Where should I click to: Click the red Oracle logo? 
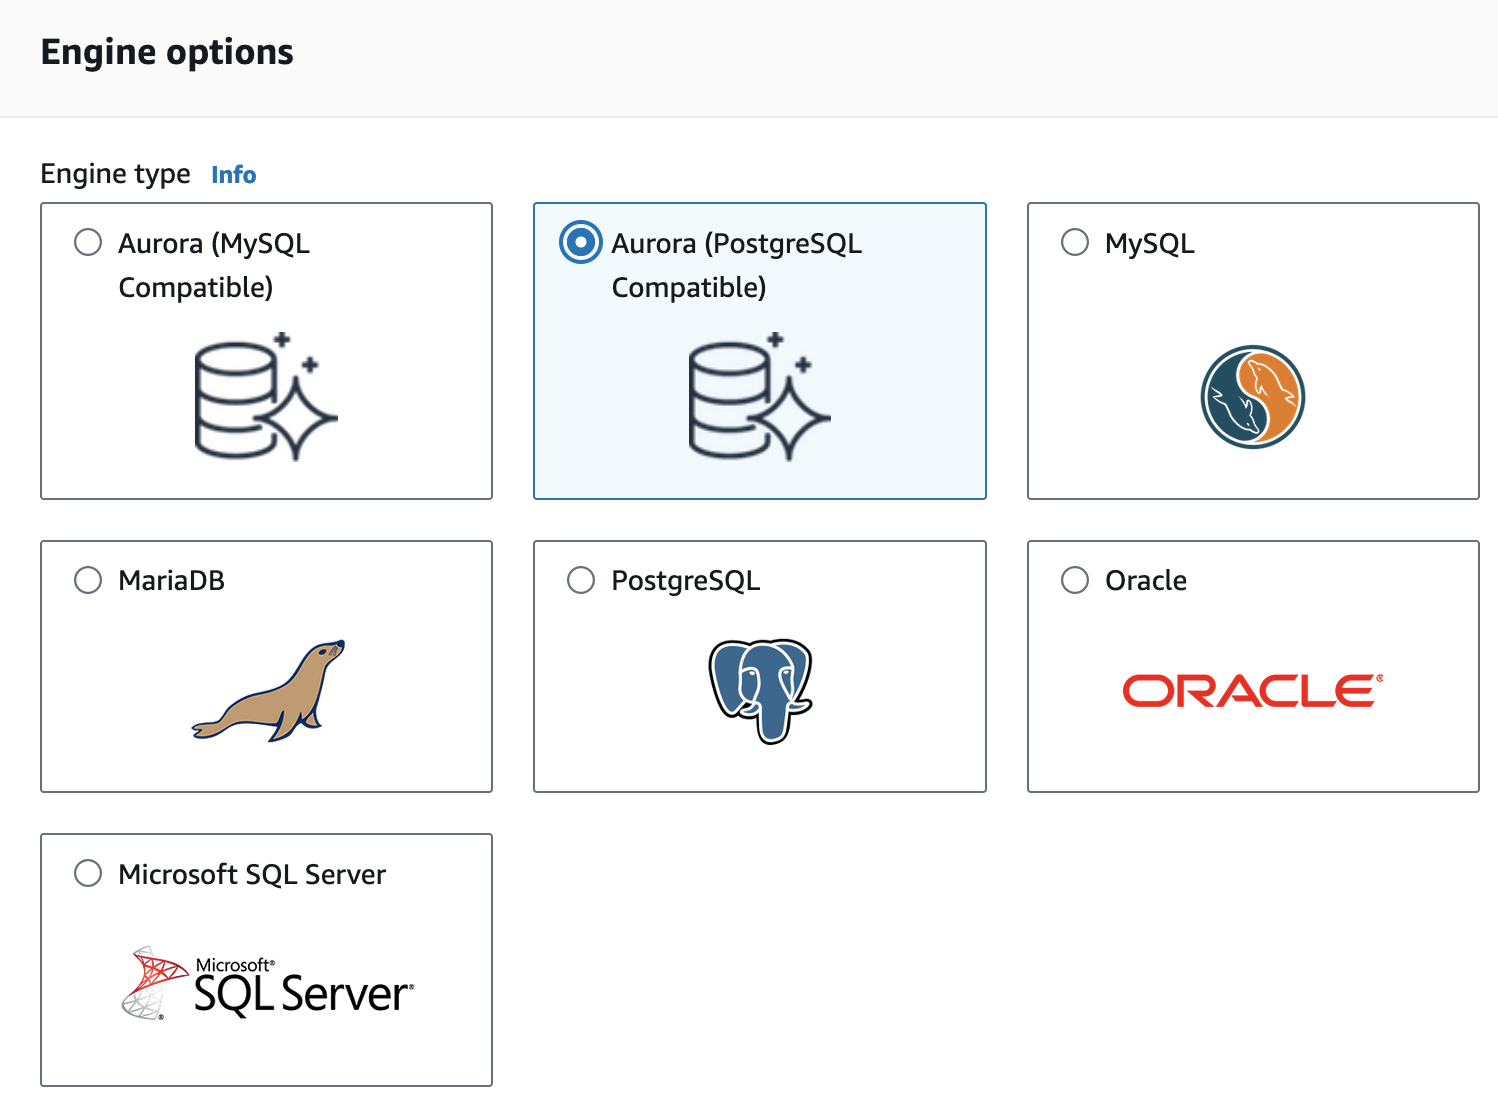click(x=1253, y=691)
